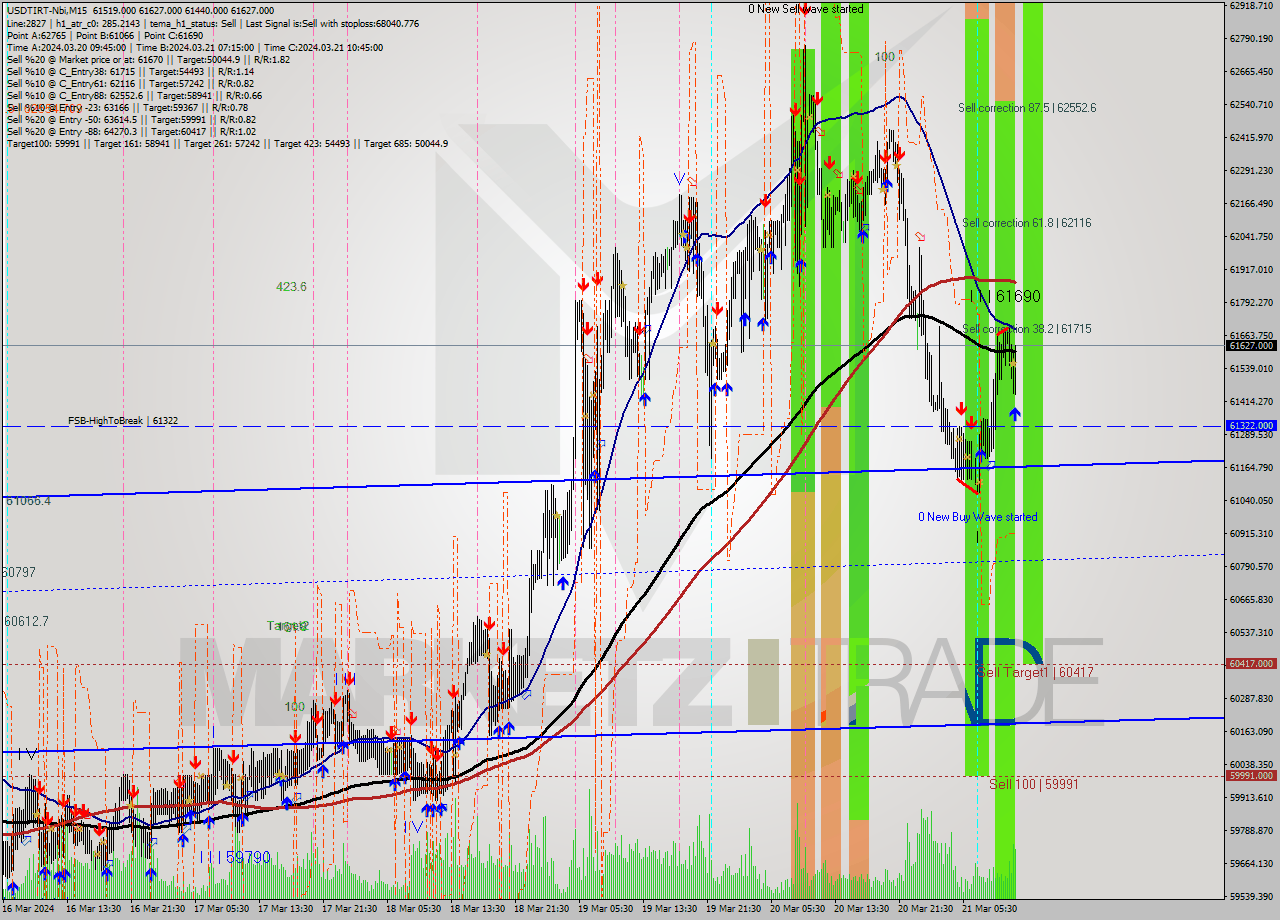Click the '20 Mar 13:30' time axis label
1280x920 pixels.
(860, 909)
